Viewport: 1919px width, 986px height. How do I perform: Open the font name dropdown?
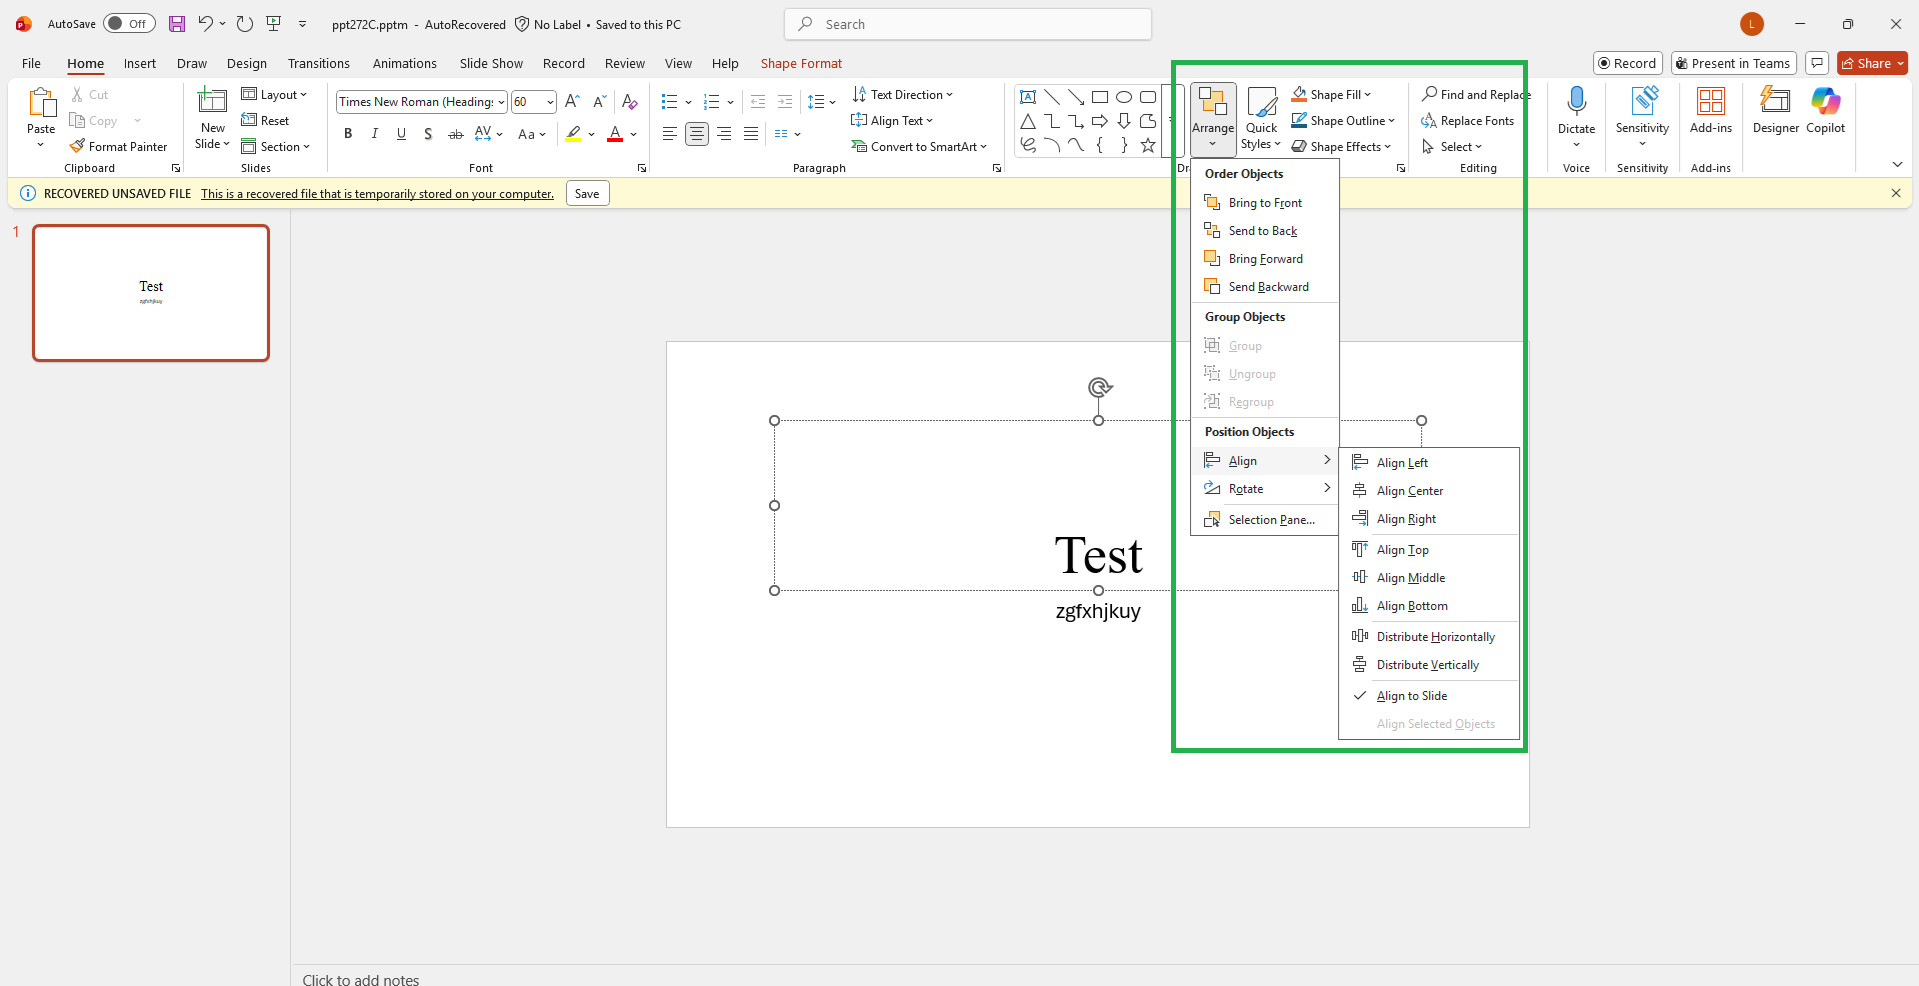pos(501,102)
